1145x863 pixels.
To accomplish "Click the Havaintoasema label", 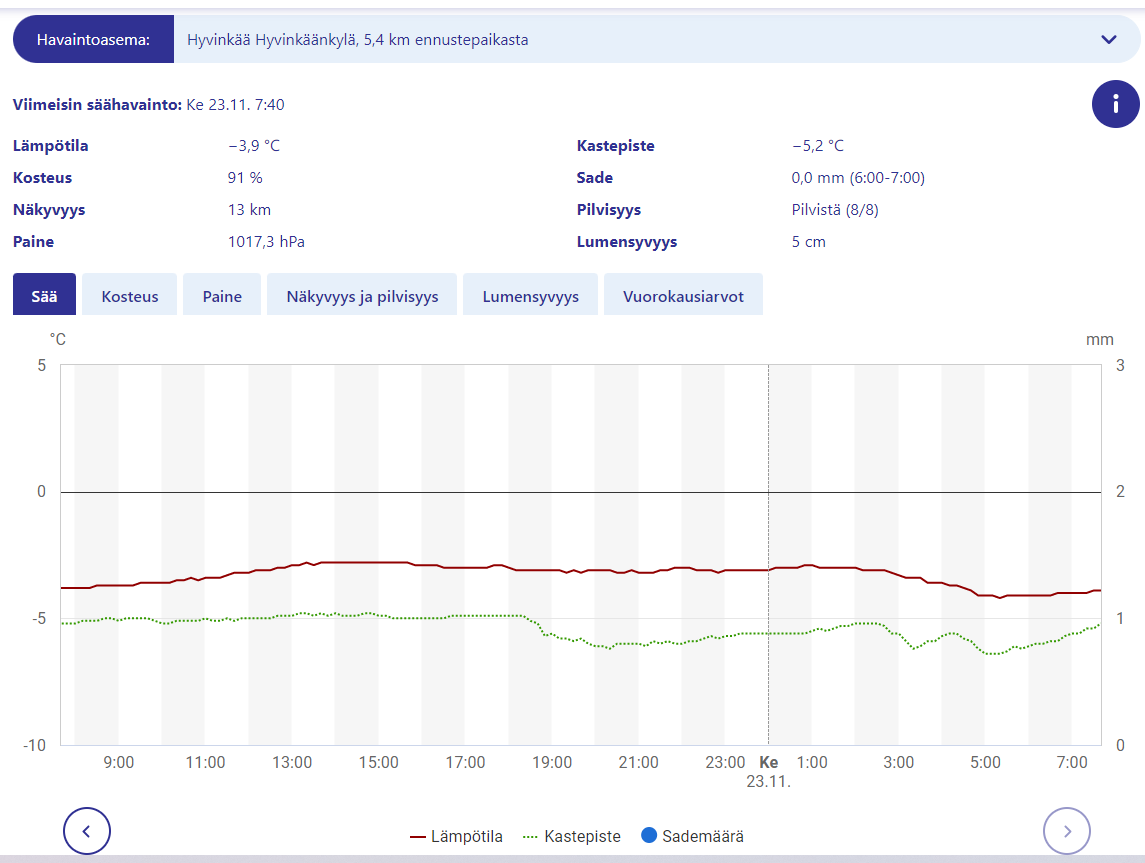I will (93, 40).
